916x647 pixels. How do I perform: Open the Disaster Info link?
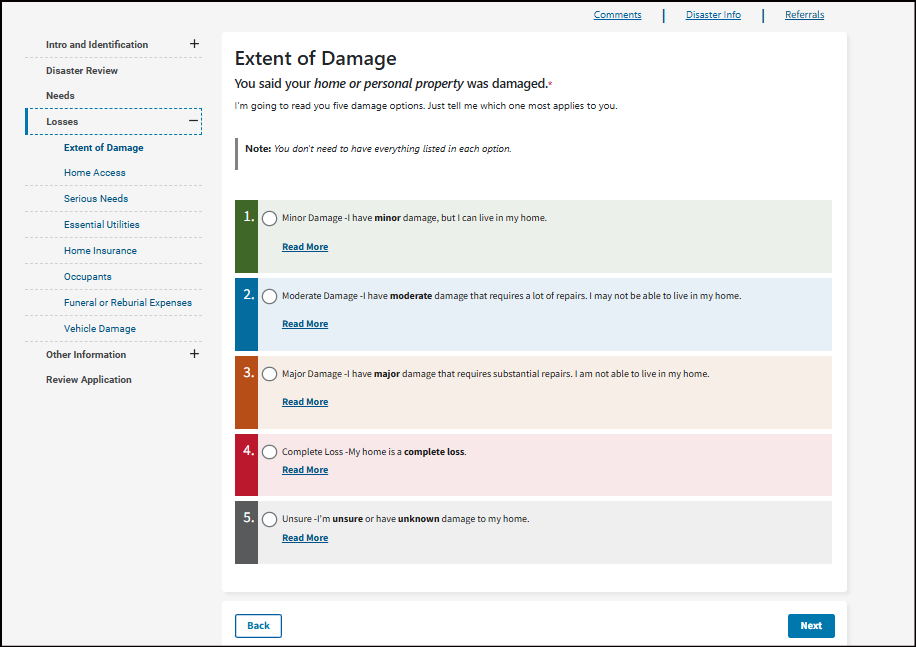click(x=713, y=15)
